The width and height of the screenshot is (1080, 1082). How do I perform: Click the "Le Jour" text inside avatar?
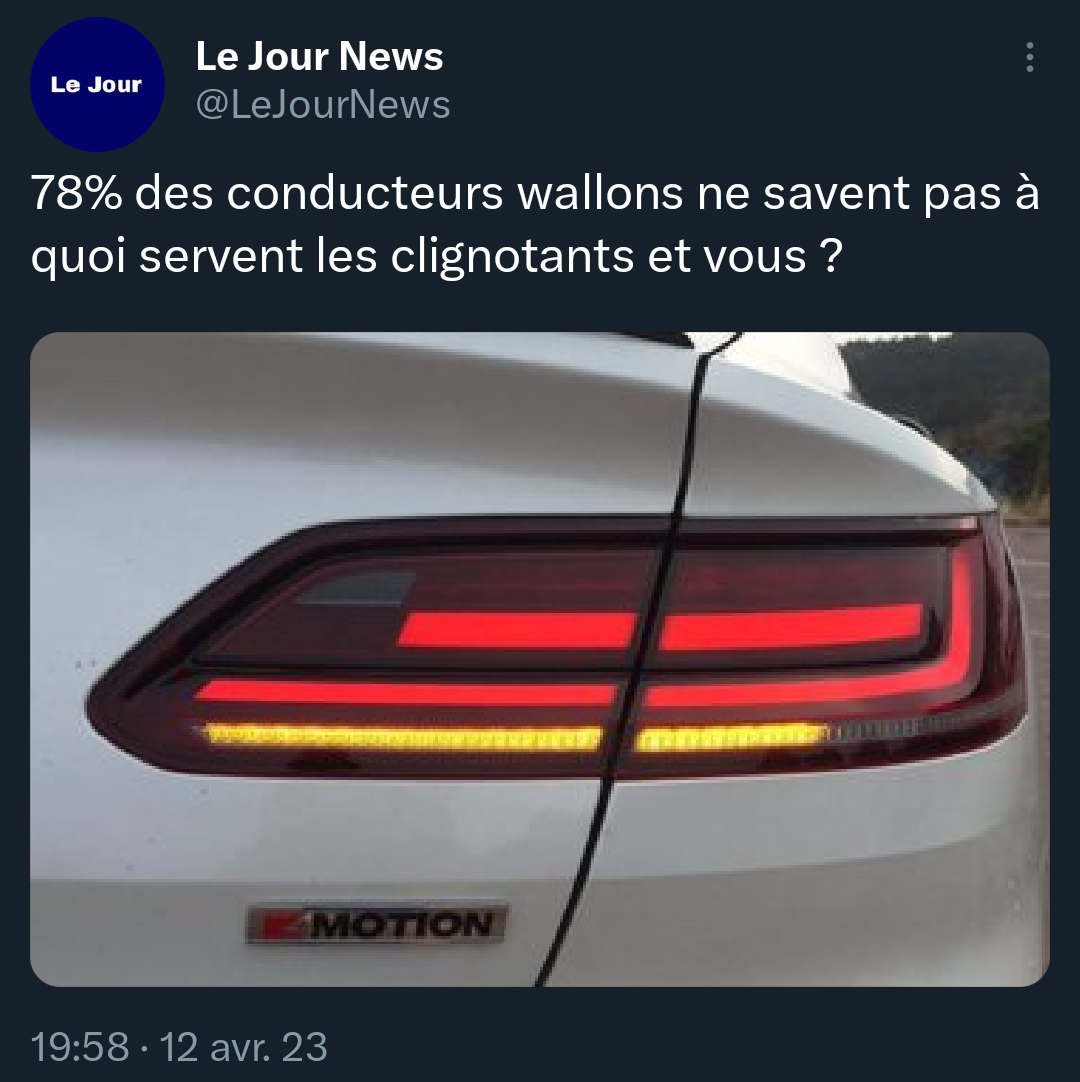coord(96,85)
